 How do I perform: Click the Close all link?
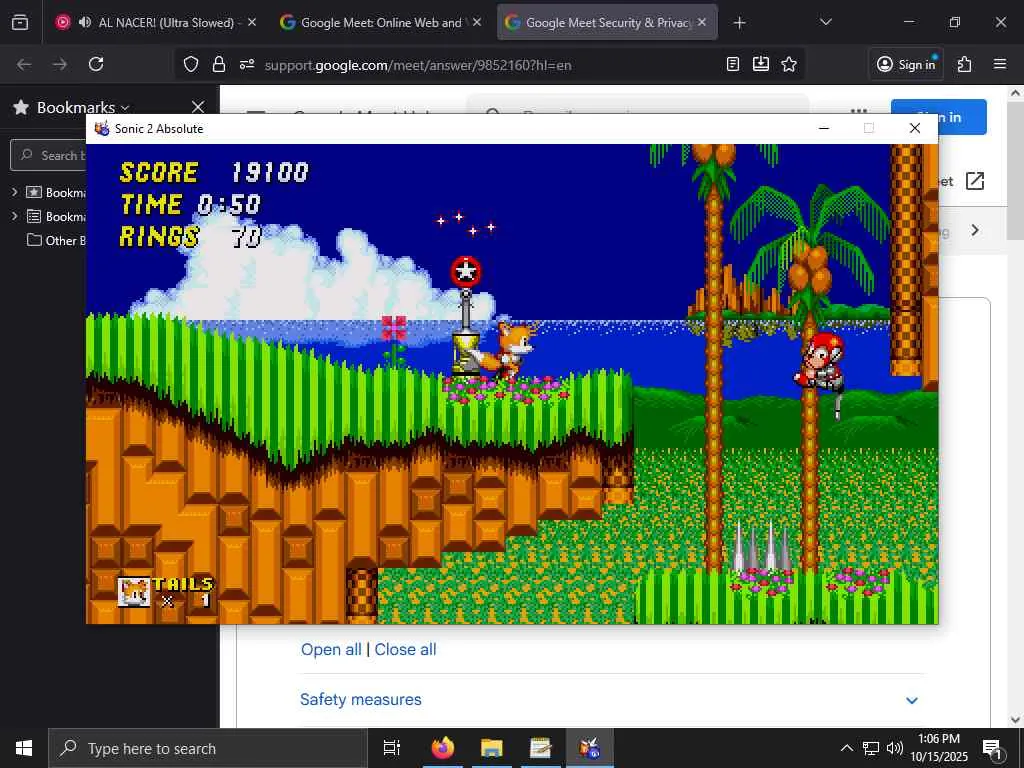(406, 649)
